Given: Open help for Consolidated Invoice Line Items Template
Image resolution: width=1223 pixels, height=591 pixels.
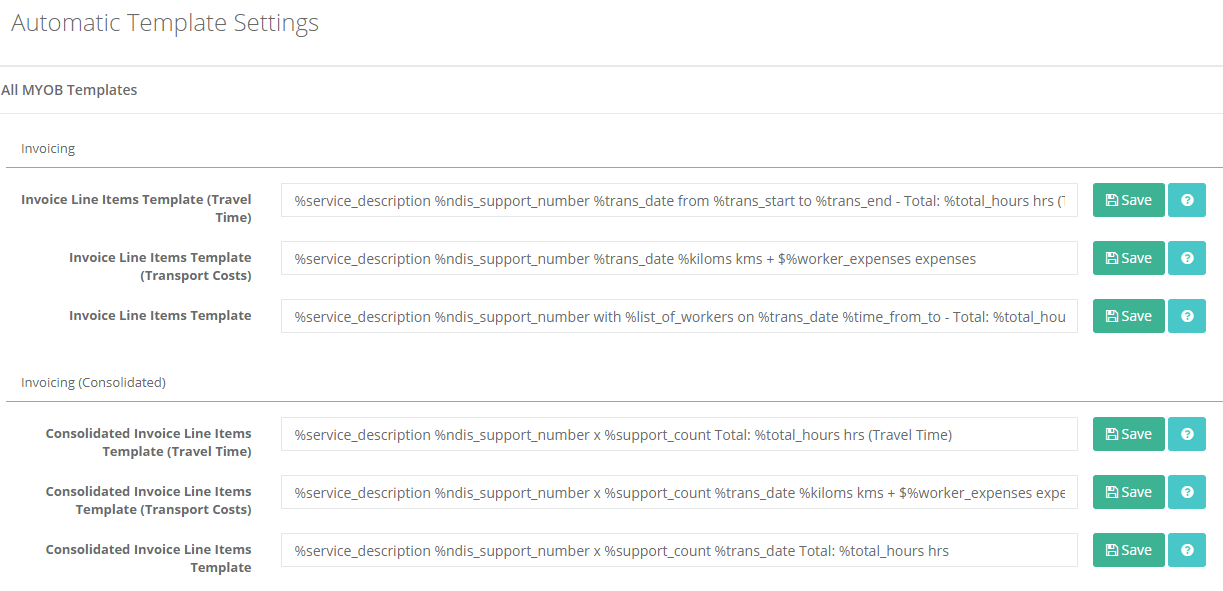Looking at the screenshot, I should tap(1187, 550).
